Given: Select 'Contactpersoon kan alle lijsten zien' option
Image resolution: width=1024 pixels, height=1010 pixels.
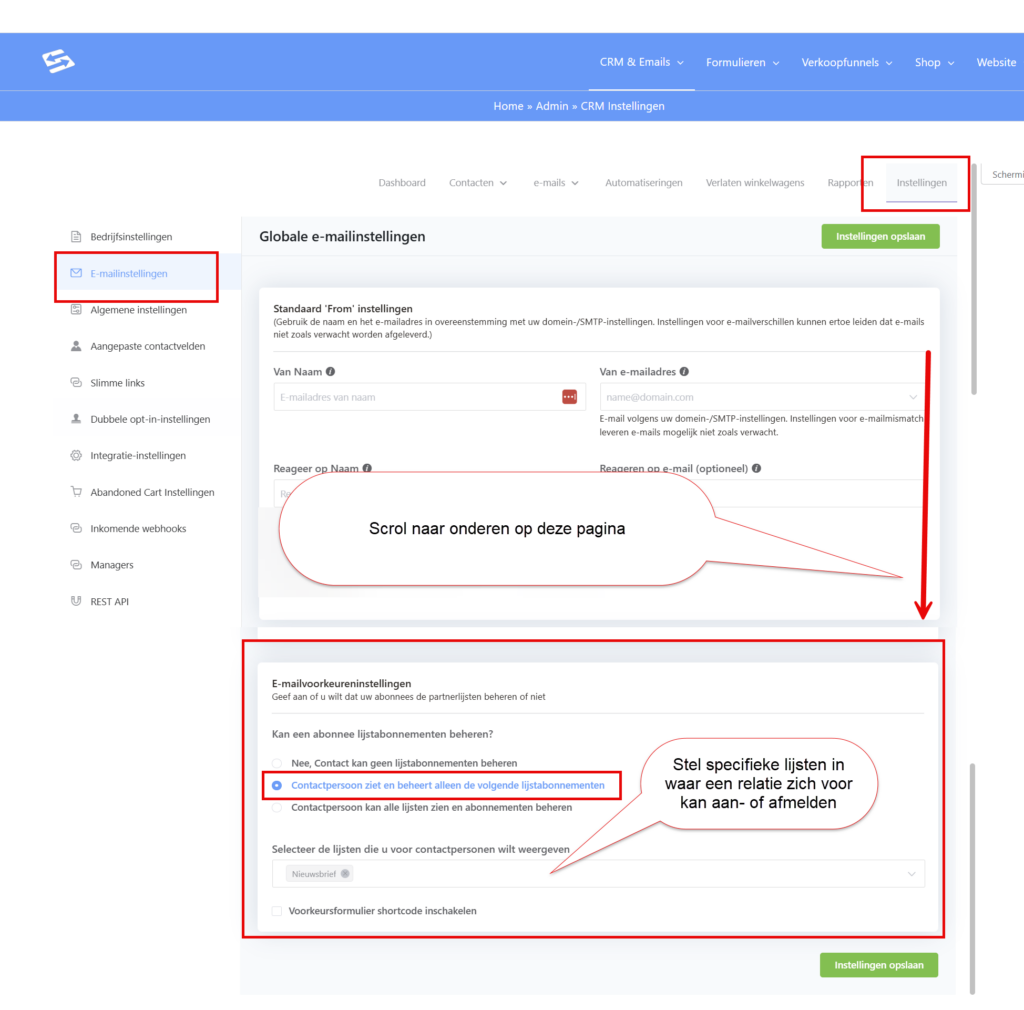Looking at the screenshot, I should point(277,808).
